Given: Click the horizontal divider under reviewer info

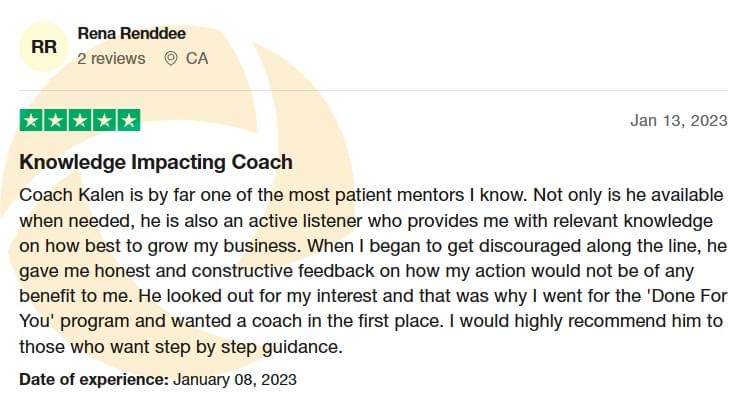Looking at the screenshot, I should coord(374,90).
